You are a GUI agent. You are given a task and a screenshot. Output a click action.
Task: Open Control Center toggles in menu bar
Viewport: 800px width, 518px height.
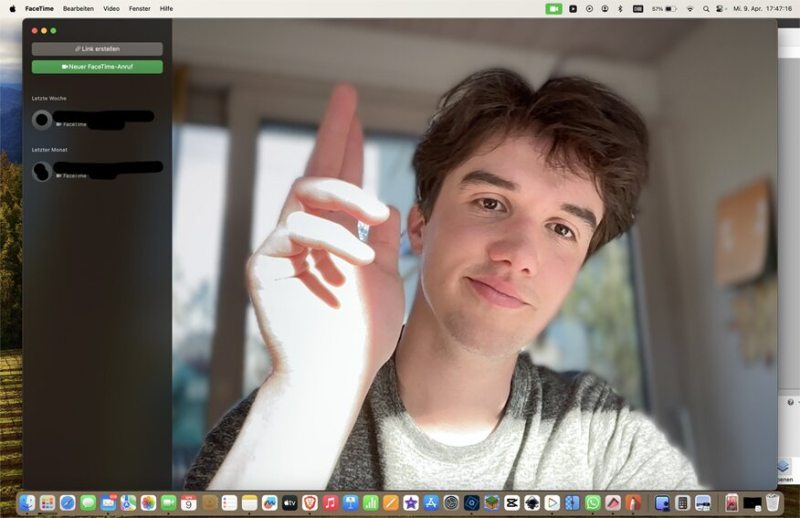click(721, 8)
